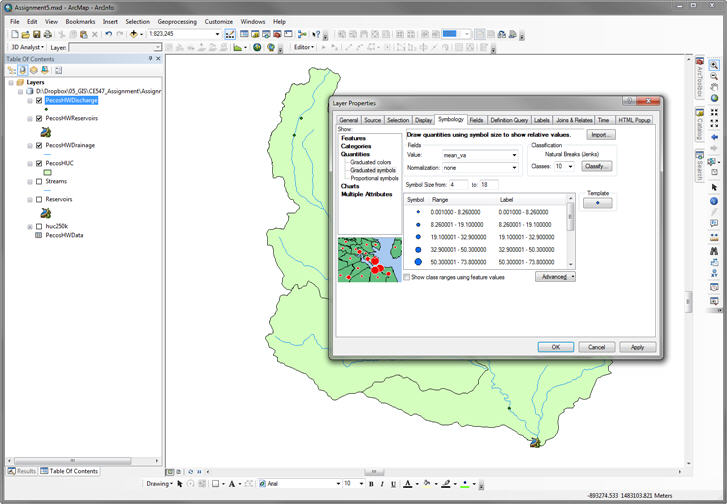Save the map with floppy icon

(x=37, y=34)
